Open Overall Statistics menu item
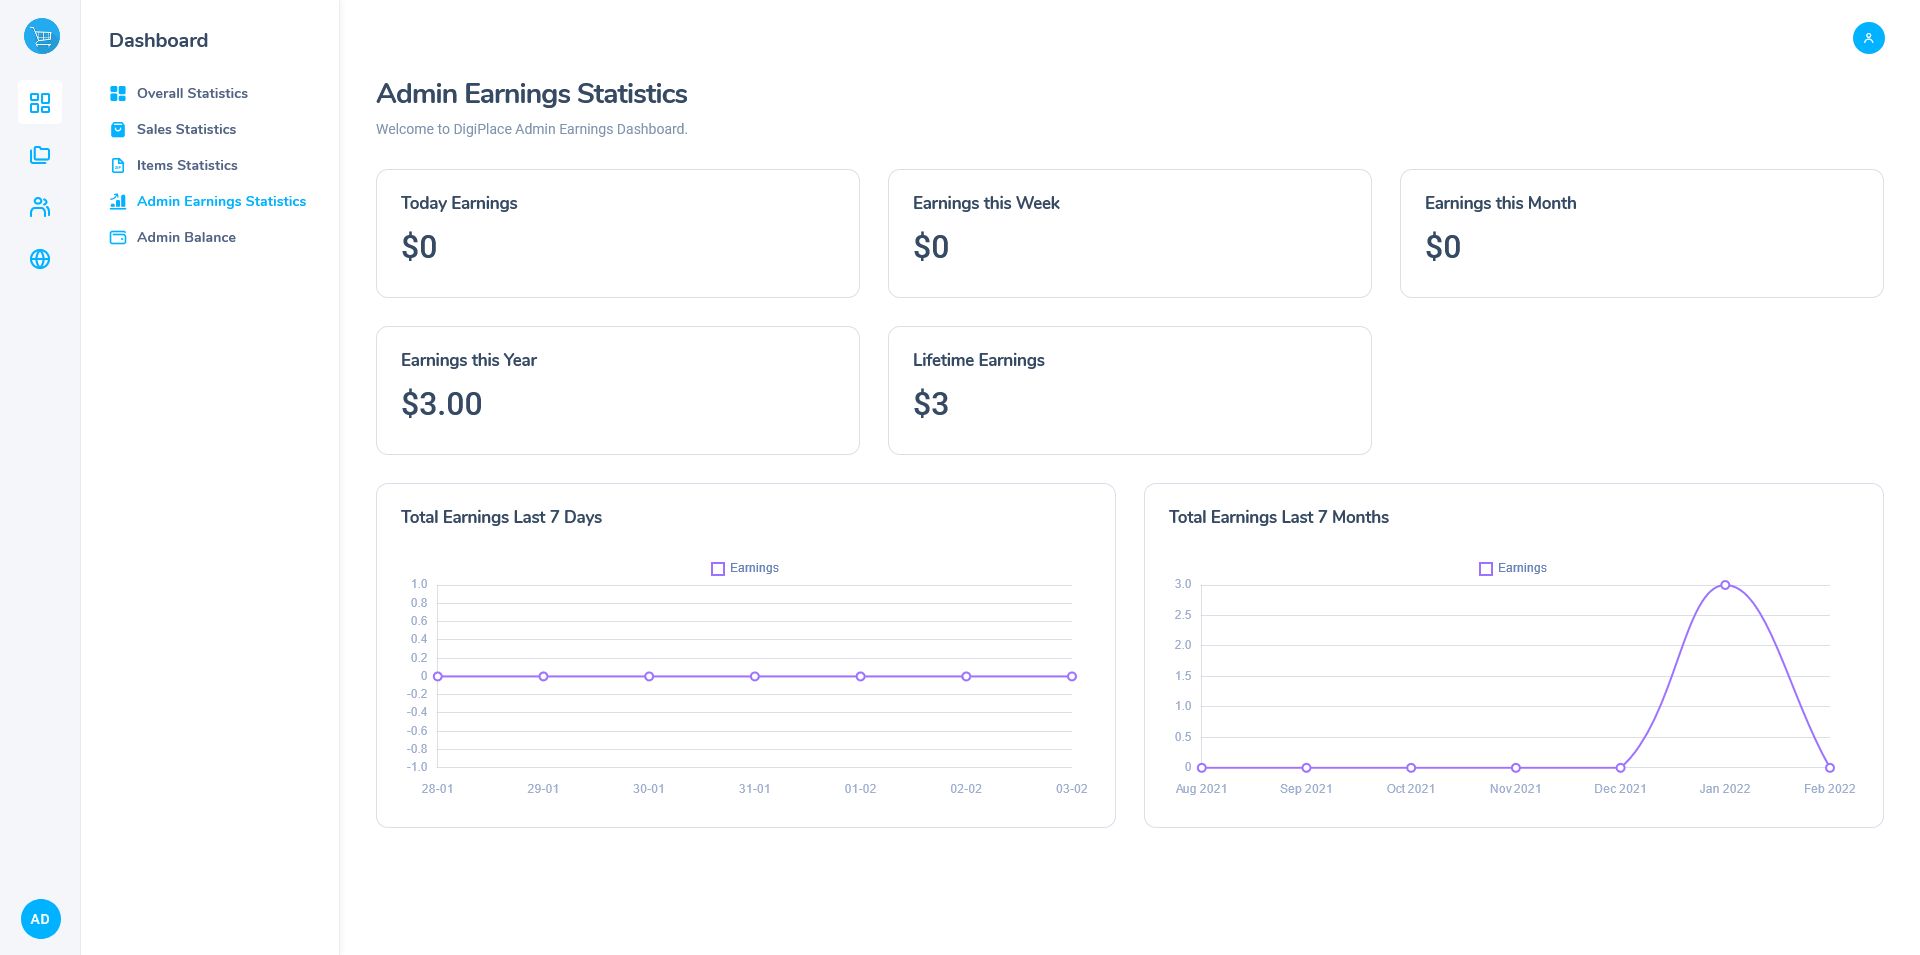Screen dimensions: 1920x955 (192, 93)
